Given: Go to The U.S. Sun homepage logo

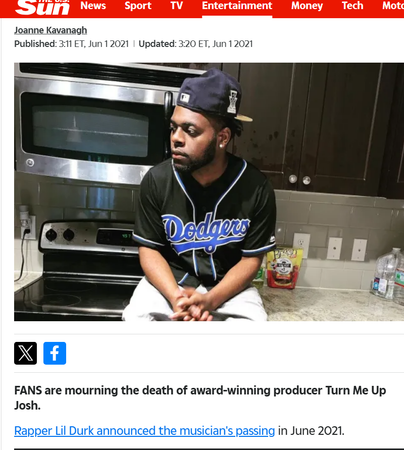Looking at the screenshot, I should (x=42, y=7).
